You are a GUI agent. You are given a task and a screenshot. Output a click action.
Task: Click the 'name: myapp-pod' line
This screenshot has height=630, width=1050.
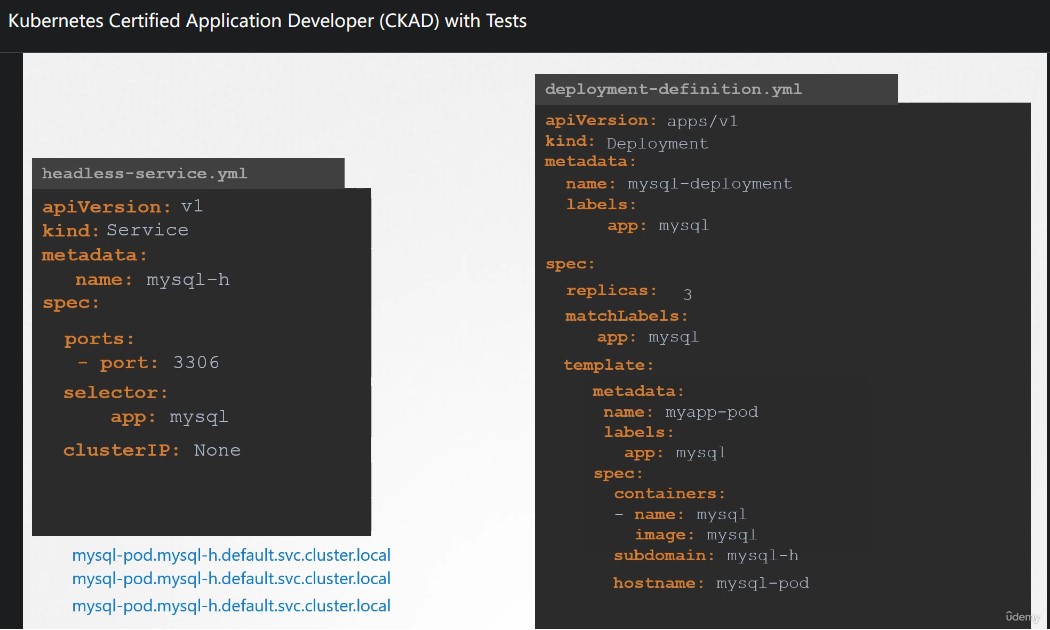point(680,412)
